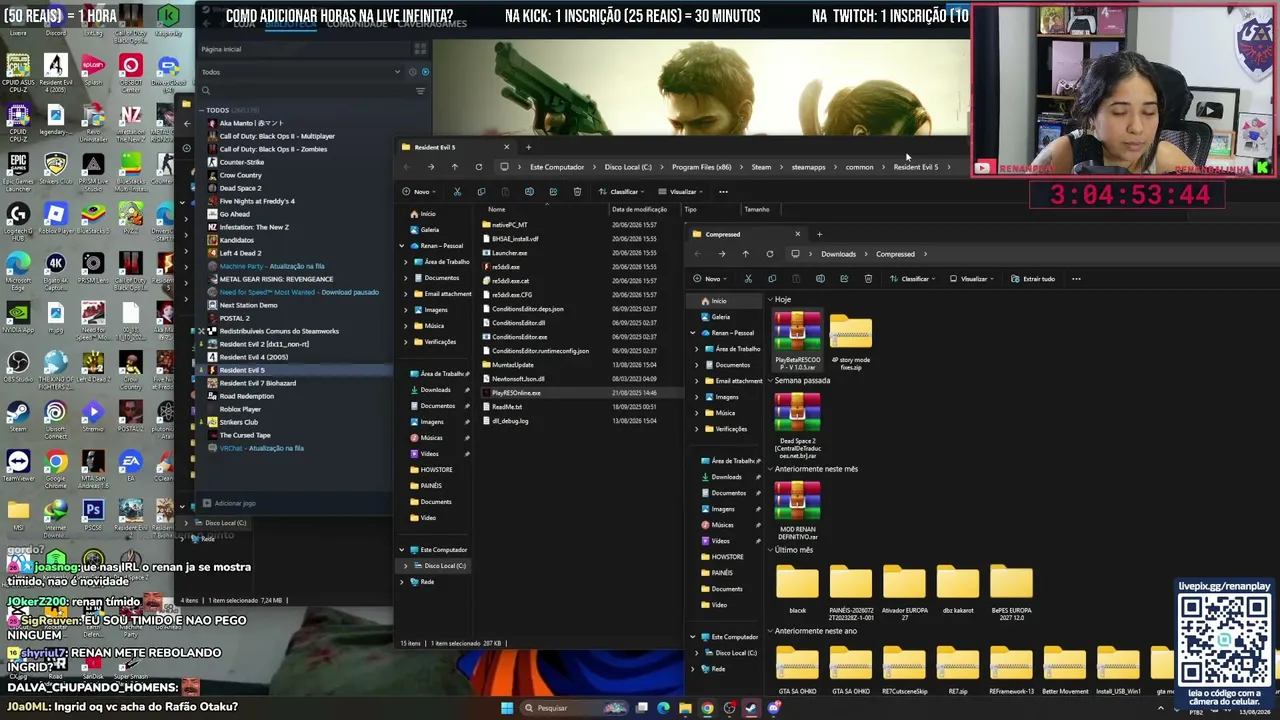Click the Delete icon in Compressed window toolbar
This screenshot has width=1280, height=720.
868,279
